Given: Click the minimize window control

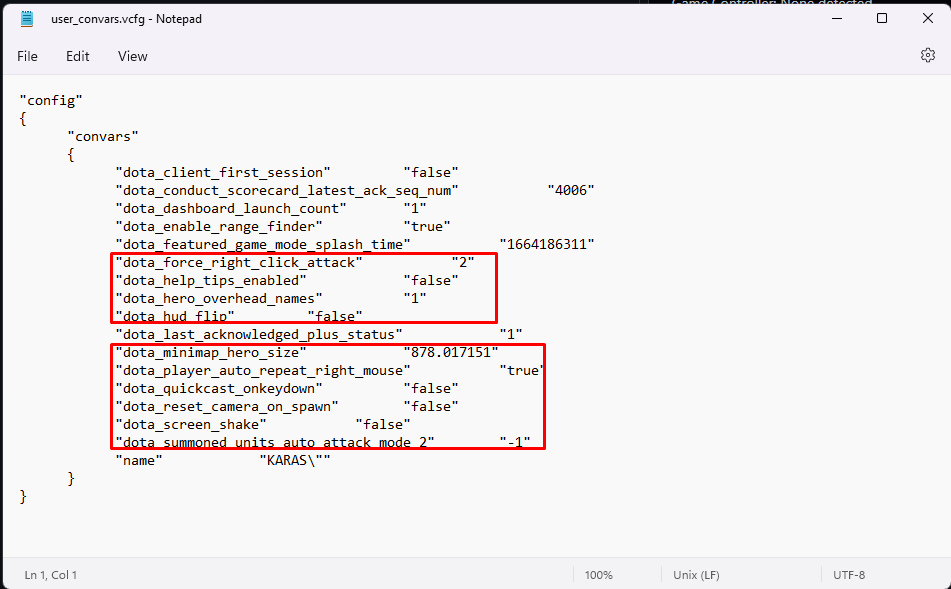Looking at the screenshot, I should point(836,17).
